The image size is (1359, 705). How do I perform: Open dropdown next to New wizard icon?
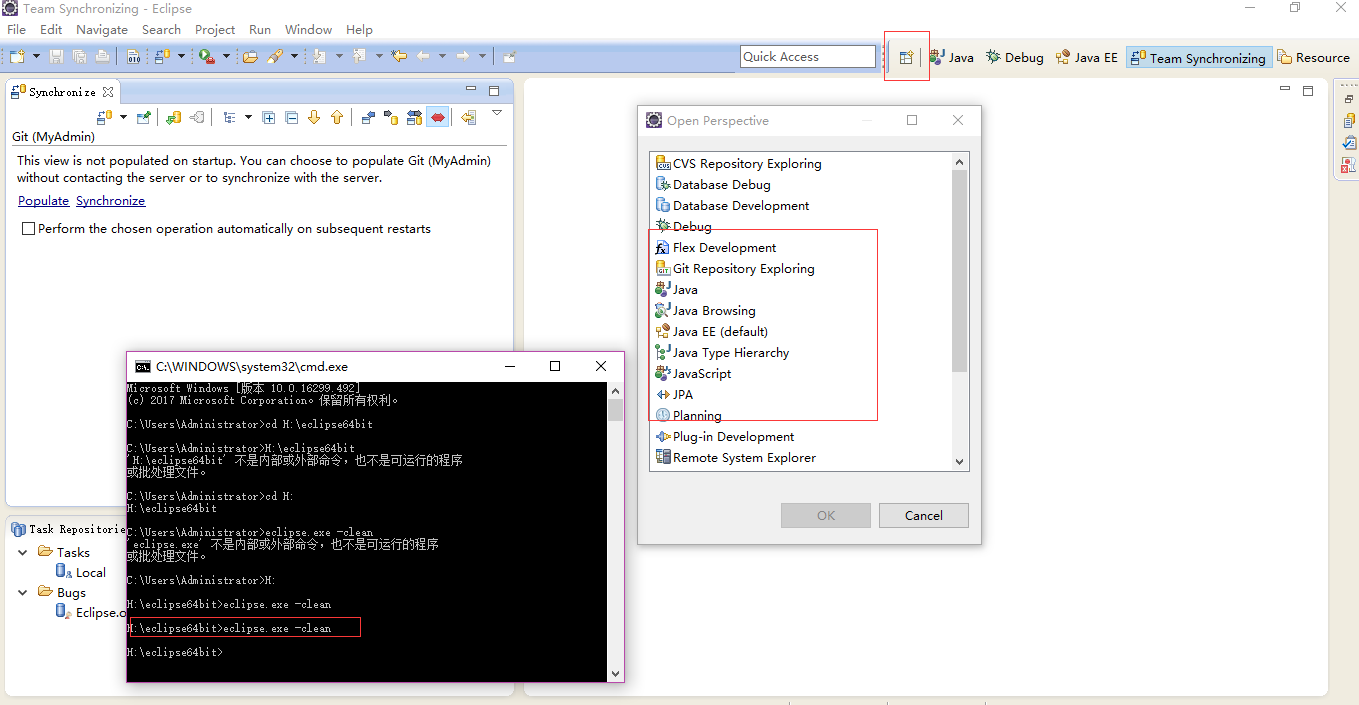[x=36, y=57]
